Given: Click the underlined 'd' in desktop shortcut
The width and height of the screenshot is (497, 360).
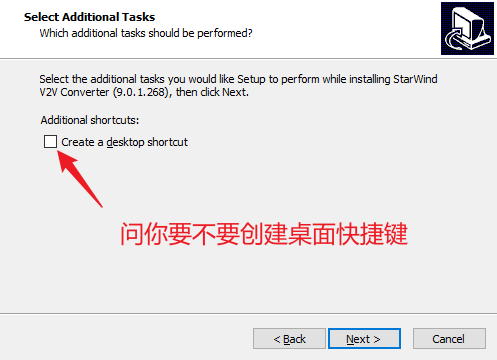Looking at the screenshot, I should [x=109, y=142].
